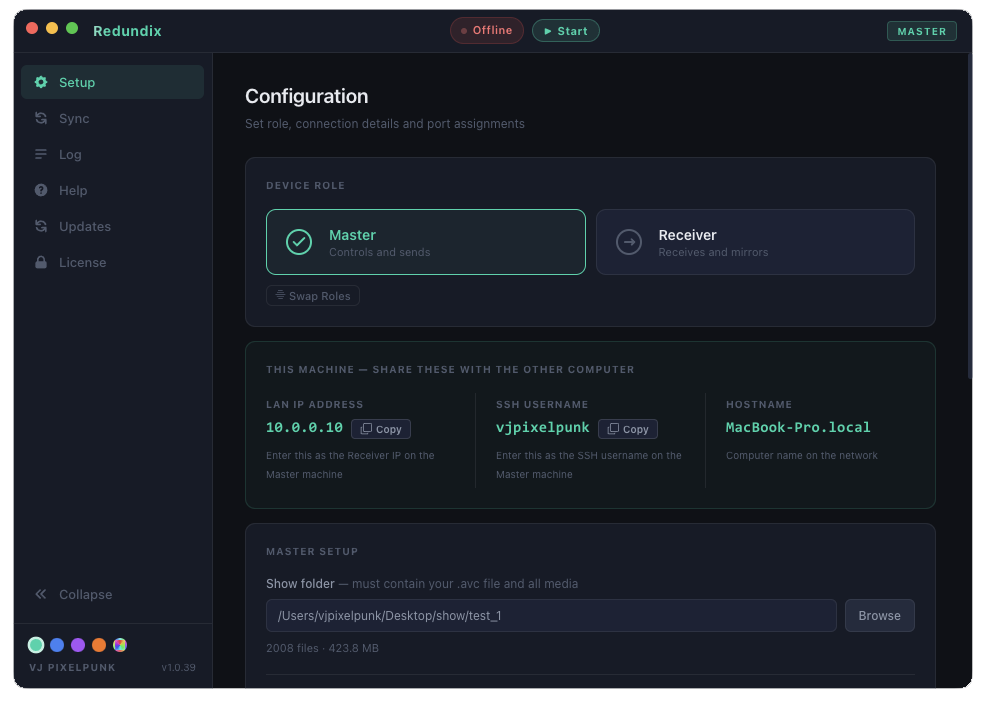This screenshot has width=986, height=704.
Task: Open the Help section in the sidebar
Action: pos(113,190)
